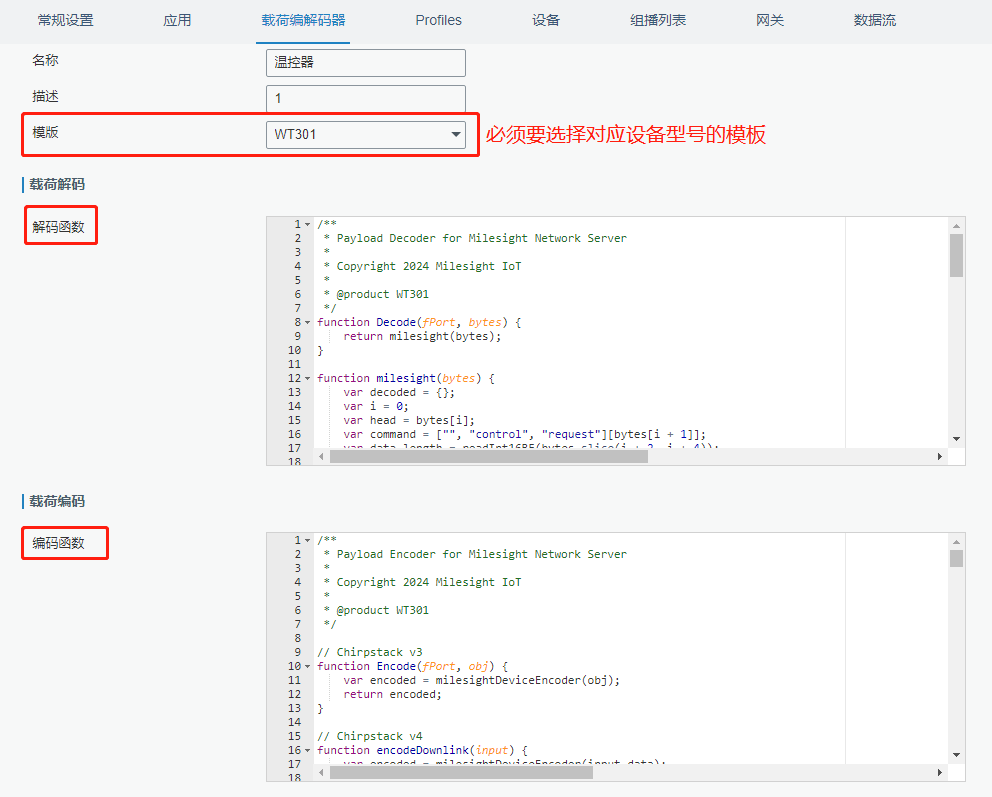The width and height of the screenshot is (992, 797).
Task: Click right arrow of decoder editor horizontal scrollbar
Action: [x=939, y=457]
